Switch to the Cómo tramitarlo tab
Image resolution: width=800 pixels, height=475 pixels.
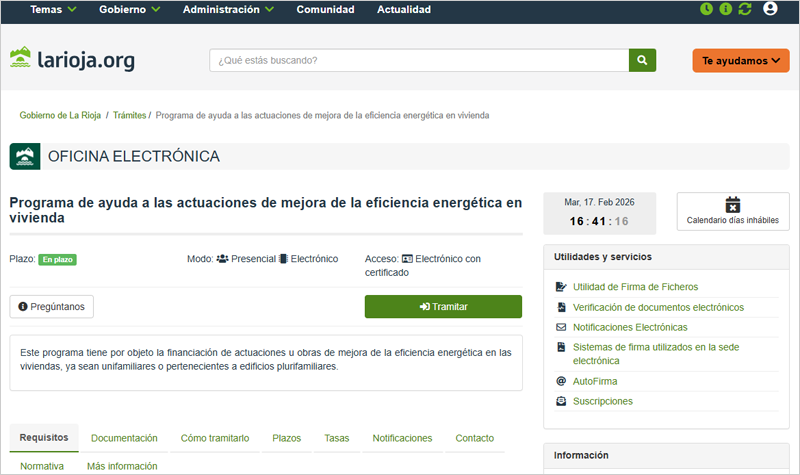[x=215, y=438]
